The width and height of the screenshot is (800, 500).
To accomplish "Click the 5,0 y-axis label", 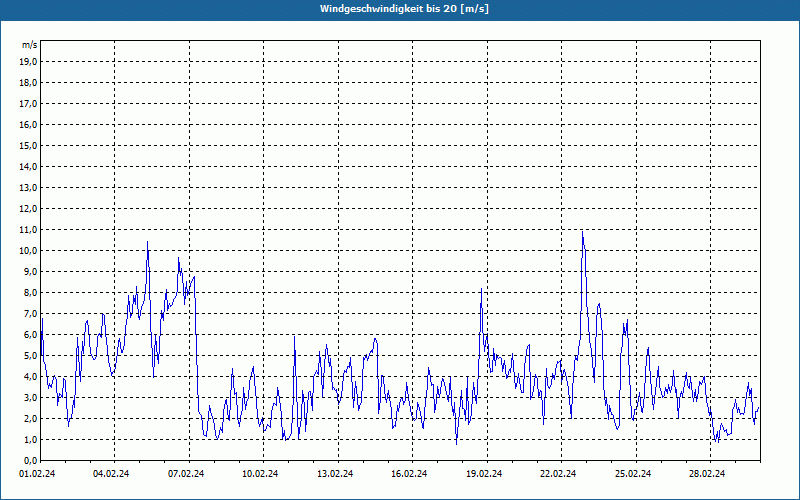I will pos(30,356).
